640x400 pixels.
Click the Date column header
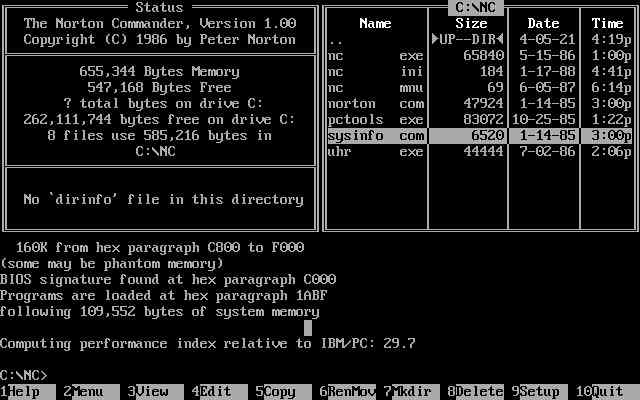tap(543, 23)
